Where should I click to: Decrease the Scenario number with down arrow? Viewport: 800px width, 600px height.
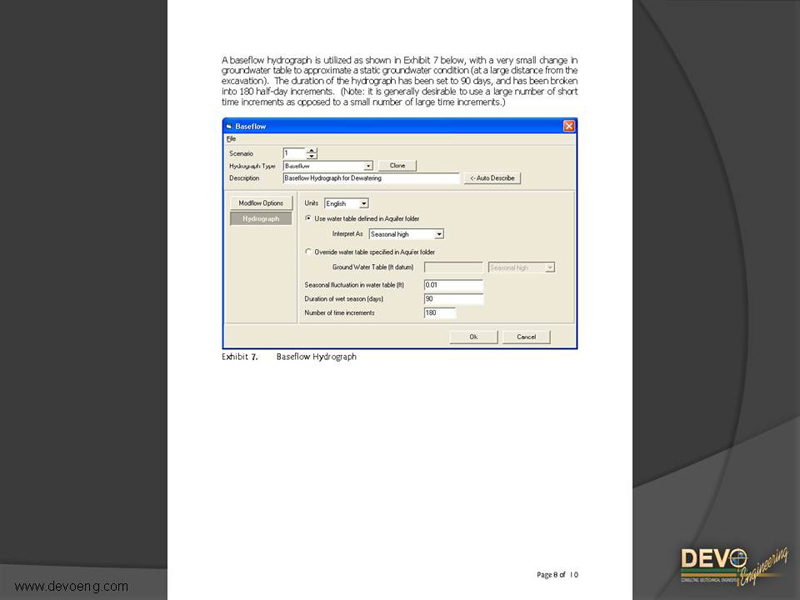point(311,156)
